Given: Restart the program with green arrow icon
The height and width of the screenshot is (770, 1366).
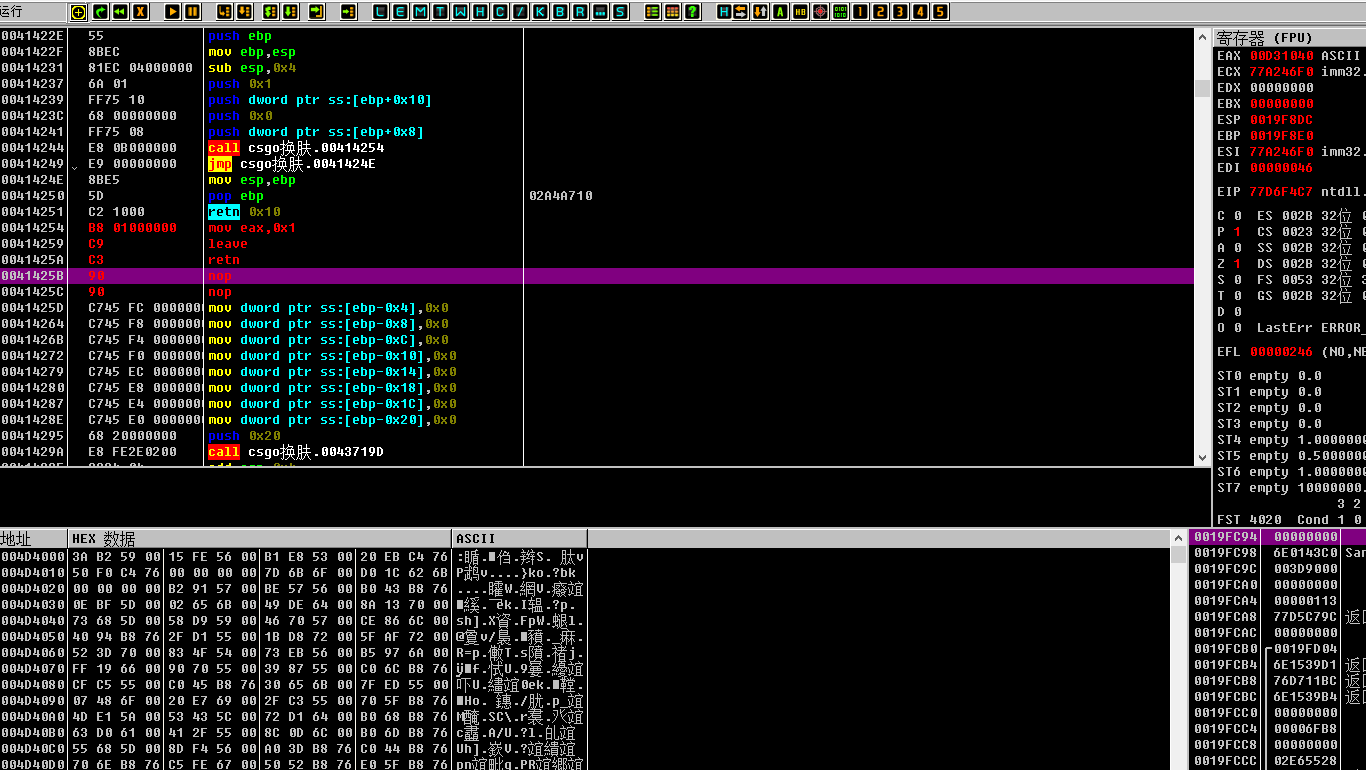Looking at the screenshot, I should pyautogui.click(x=99, y=12).
